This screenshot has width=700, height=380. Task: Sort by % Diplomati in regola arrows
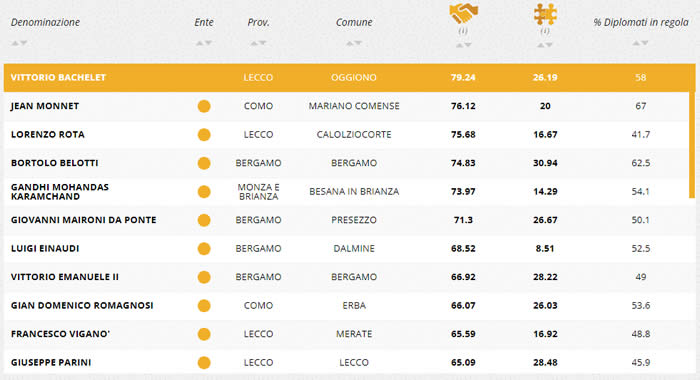[x=641, y=43]
